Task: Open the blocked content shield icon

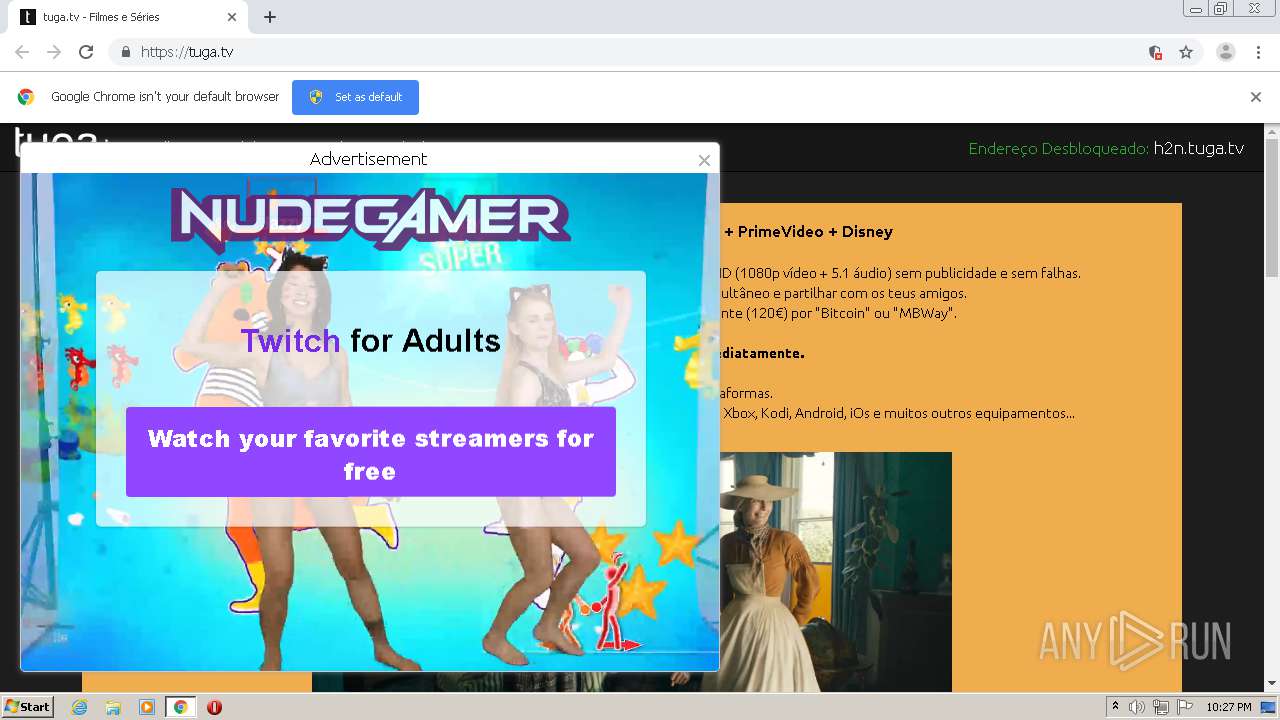Action: [1155, 52]
